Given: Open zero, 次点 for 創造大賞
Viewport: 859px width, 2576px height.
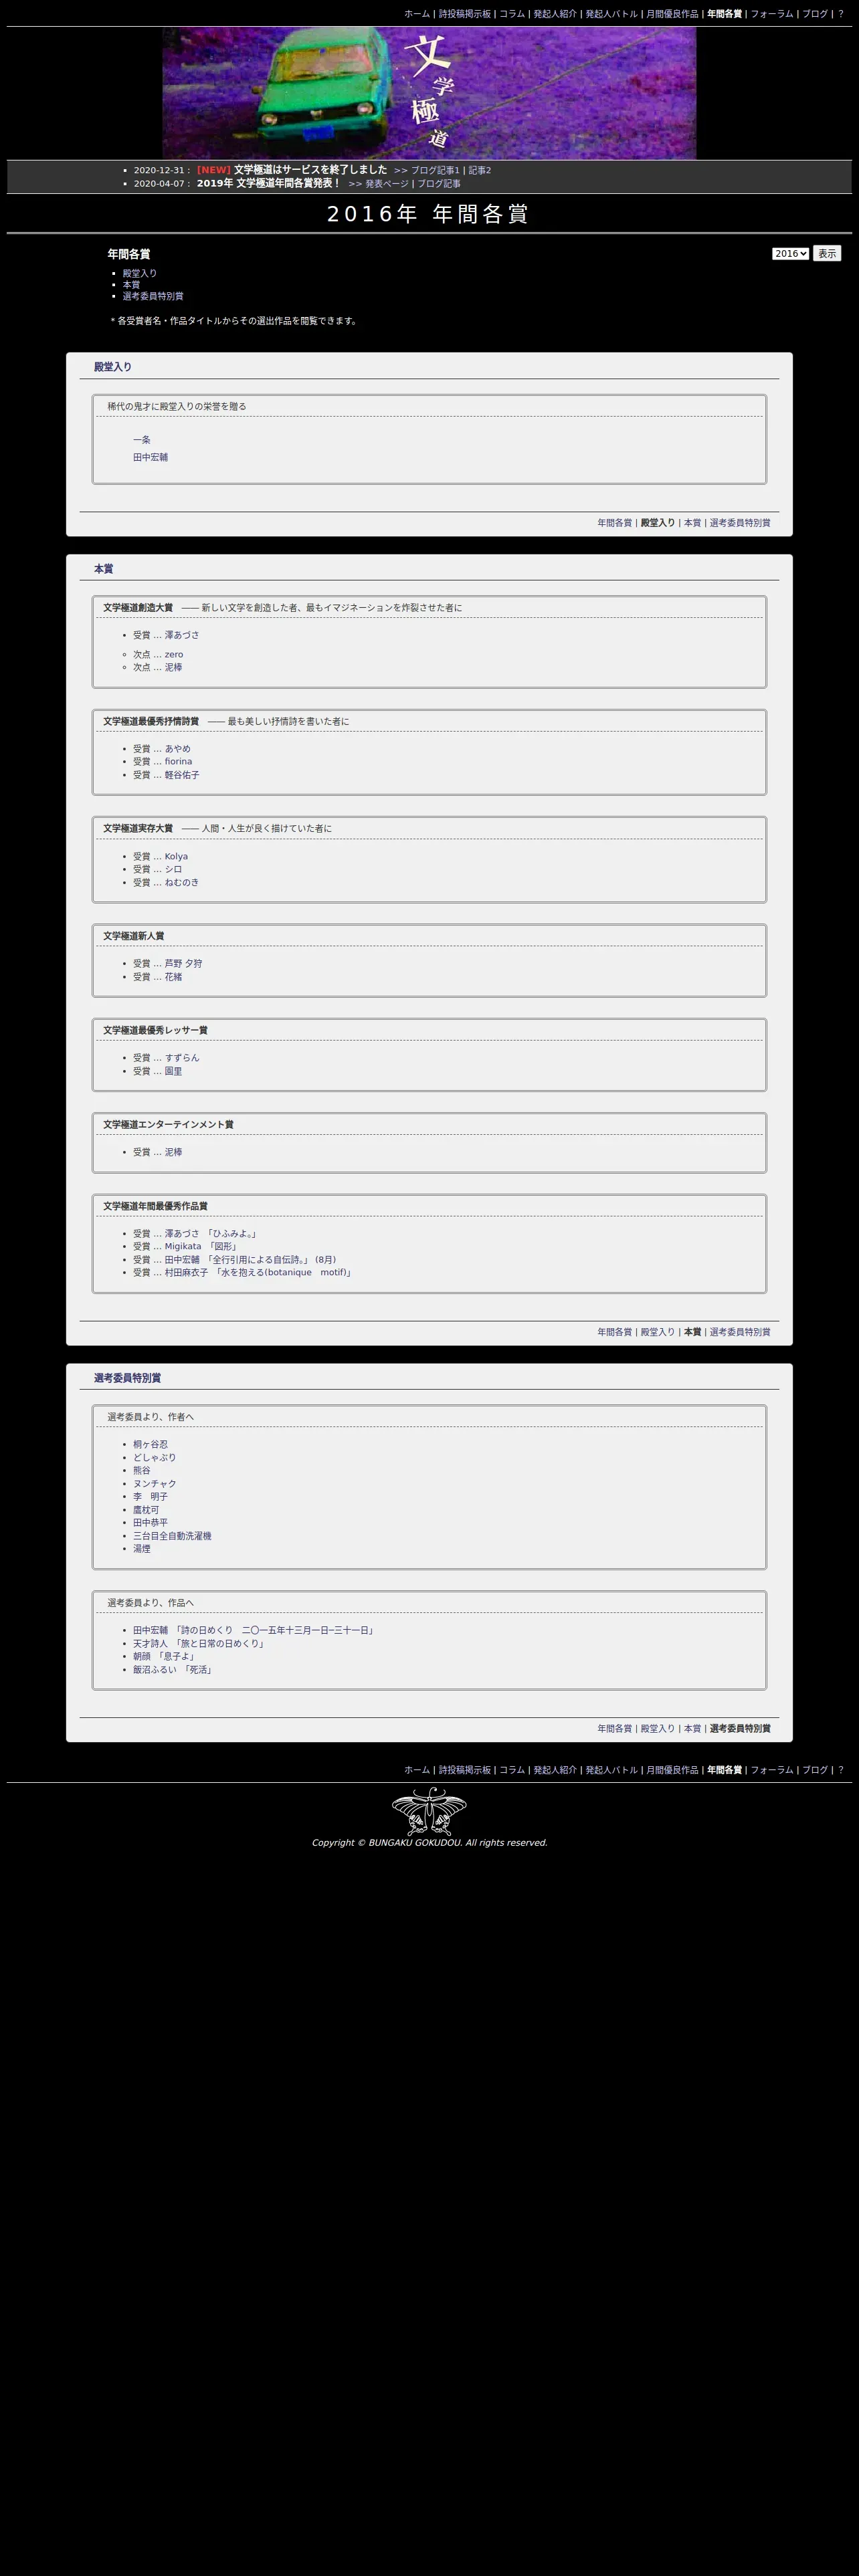Looking at the screenshot, I should coord(174,654).
